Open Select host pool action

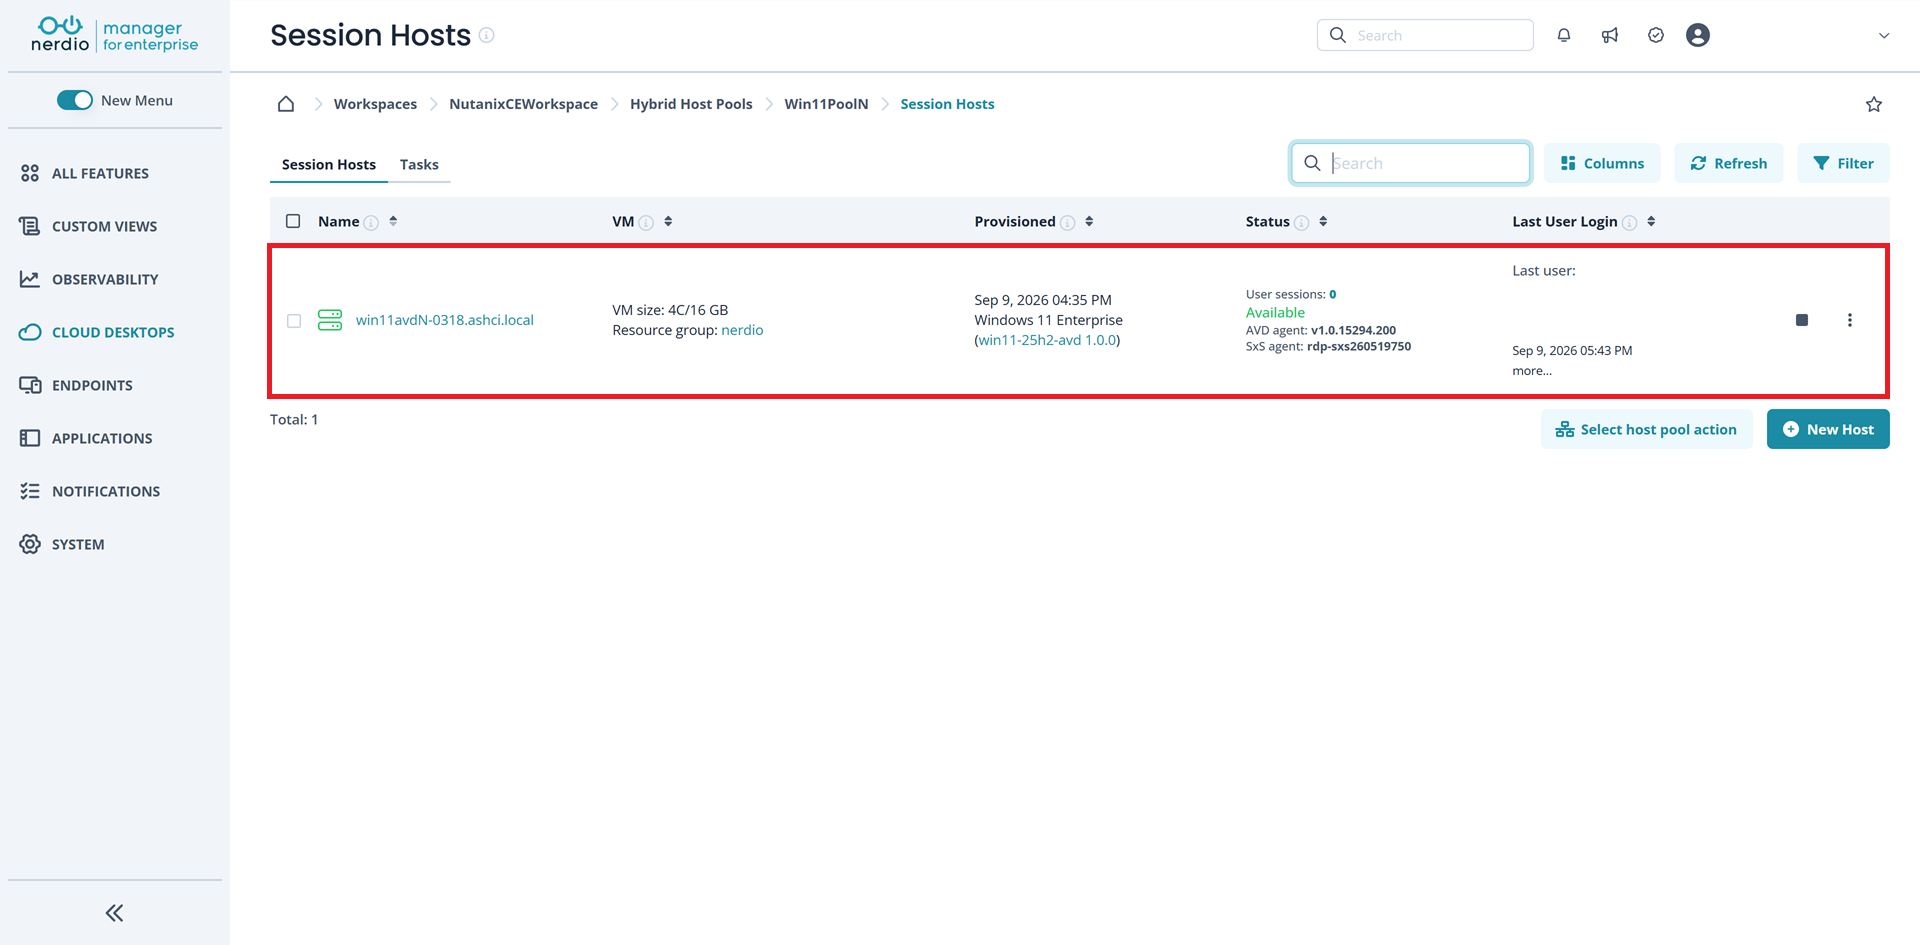point(1647,429)
